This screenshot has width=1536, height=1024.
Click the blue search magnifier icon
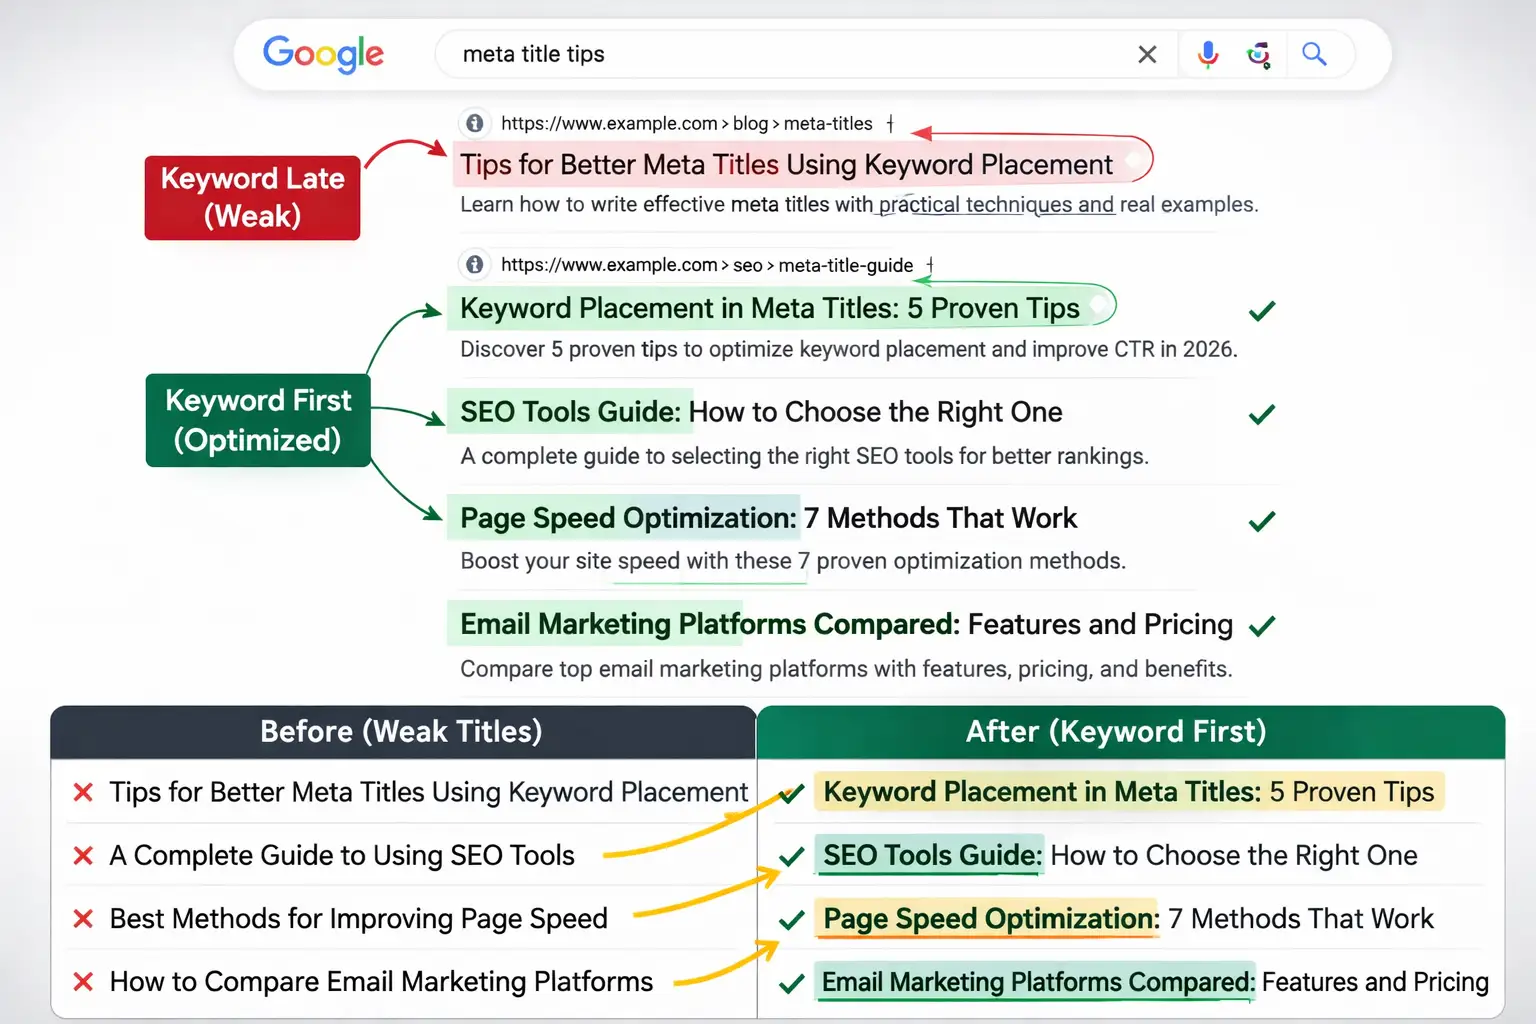click(x=1314, y=54)
